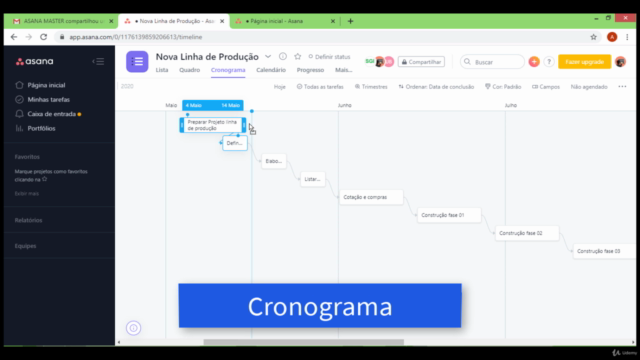Expand project title dropdown arrow
The height and width of the screenshot is (360, 640).
268,56
